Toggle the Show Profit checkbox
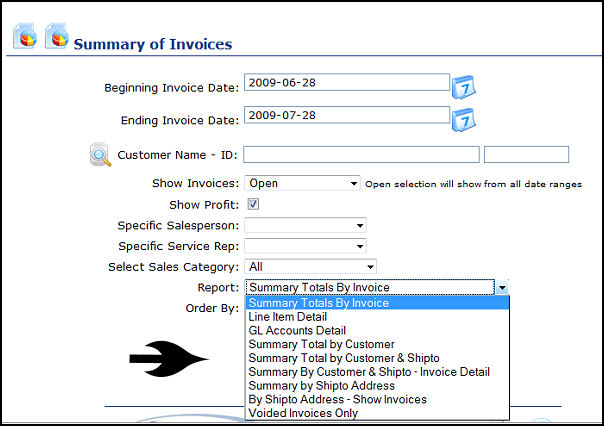Screen dimensions: 604x426 [253, 205]
